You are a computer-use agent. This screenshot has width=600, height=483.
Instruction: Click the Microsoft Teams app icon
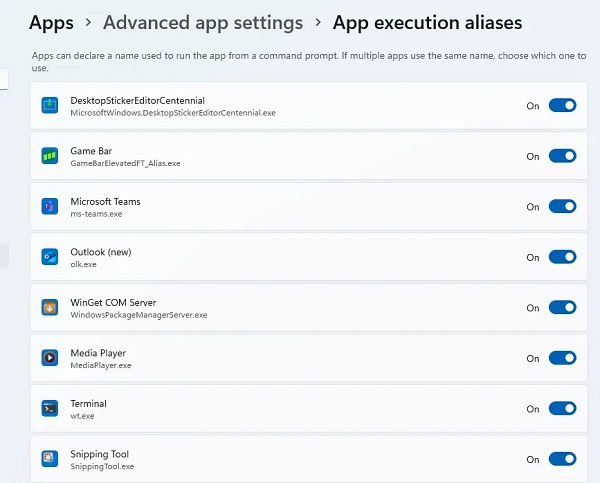coord(50,206)
